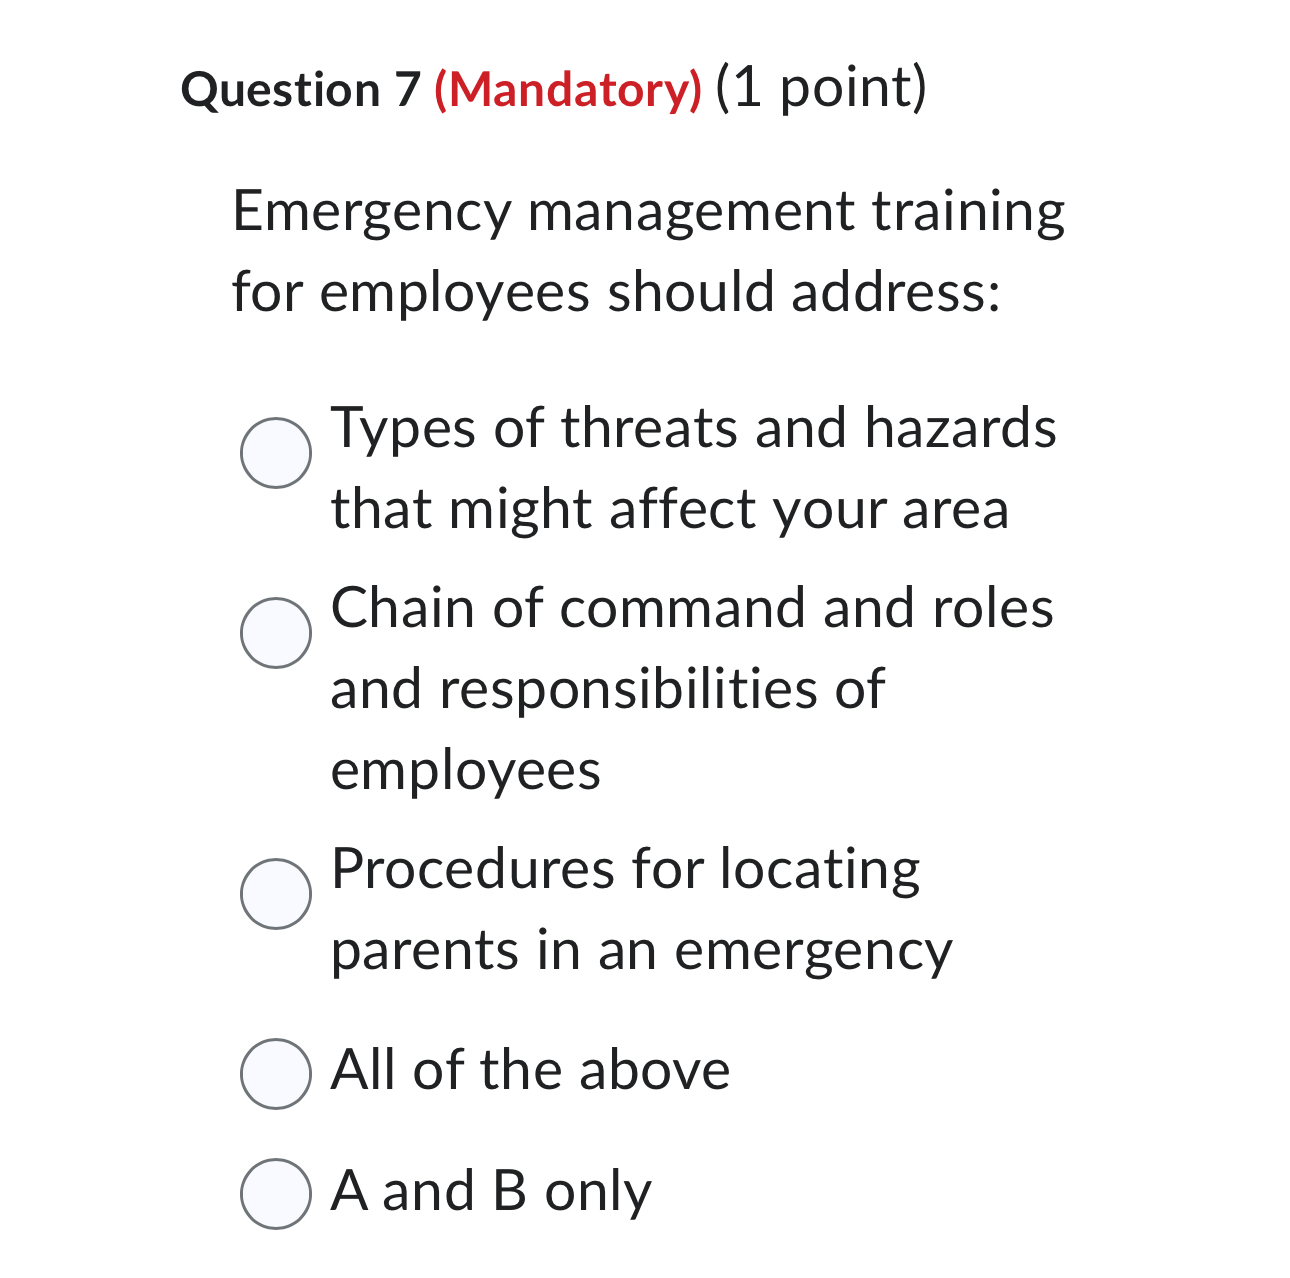Viewport: 1290px width, 1278px height.
Task: Click the red '(Mandatory)' label
Action: coord(565,90)
